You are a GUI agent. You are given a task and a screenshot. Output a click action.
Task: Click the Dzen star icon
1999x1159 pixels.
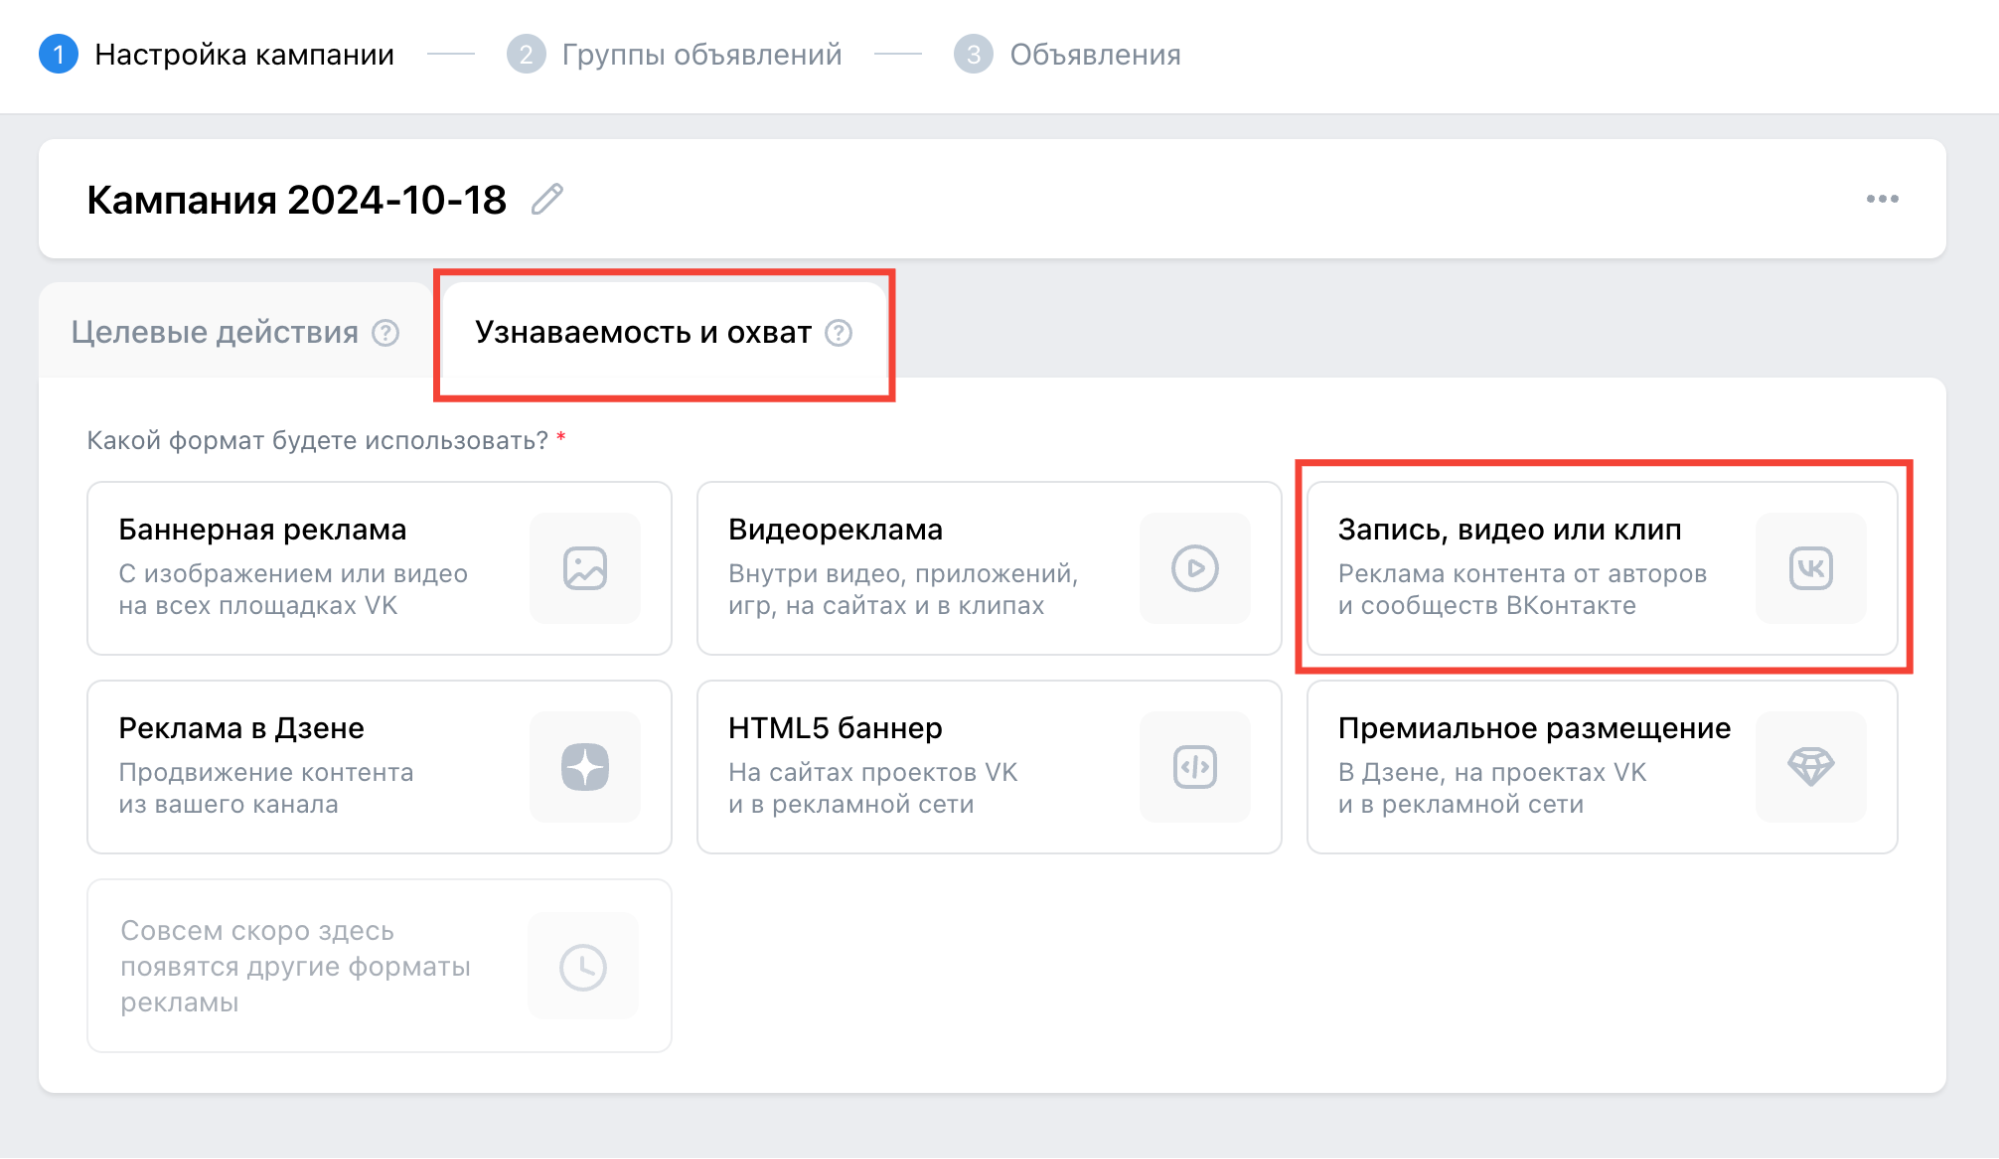585,767
